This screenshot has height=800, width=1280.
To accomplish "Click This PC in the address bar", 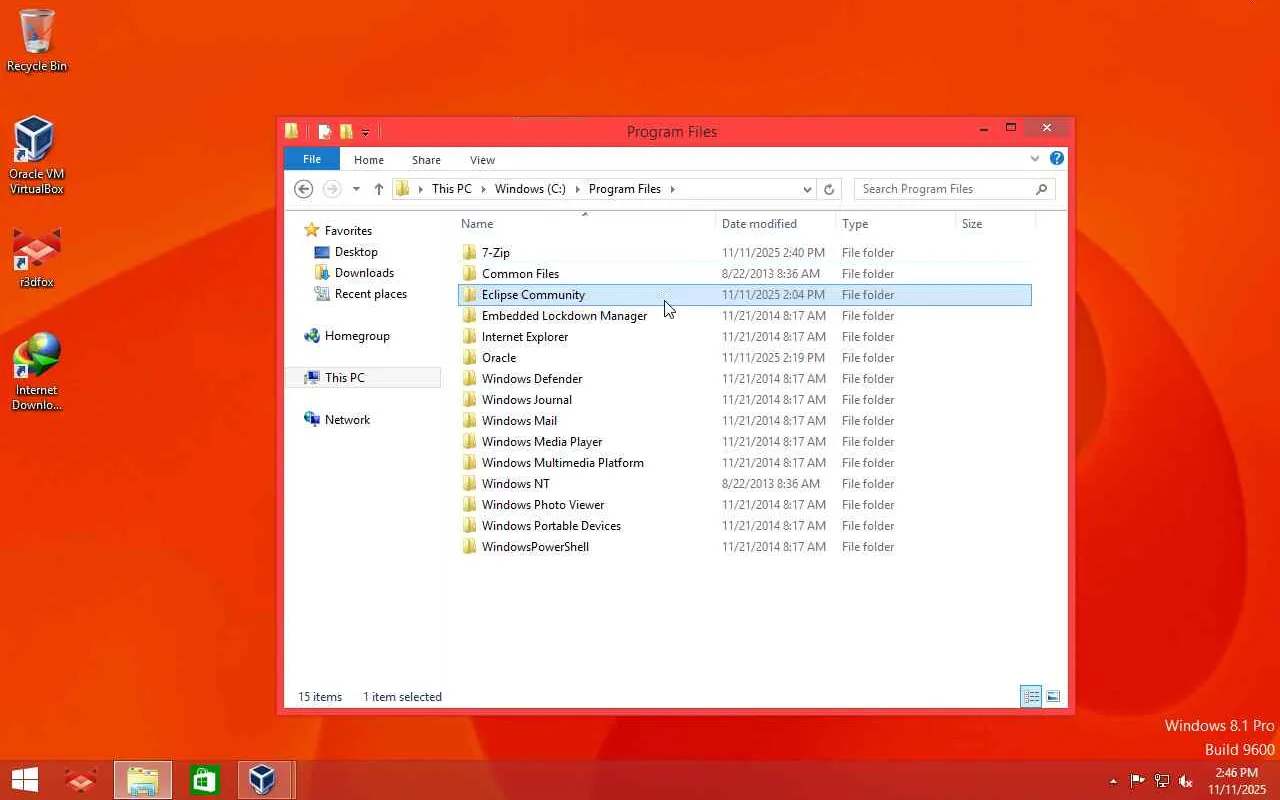I will tap(451, 189).
